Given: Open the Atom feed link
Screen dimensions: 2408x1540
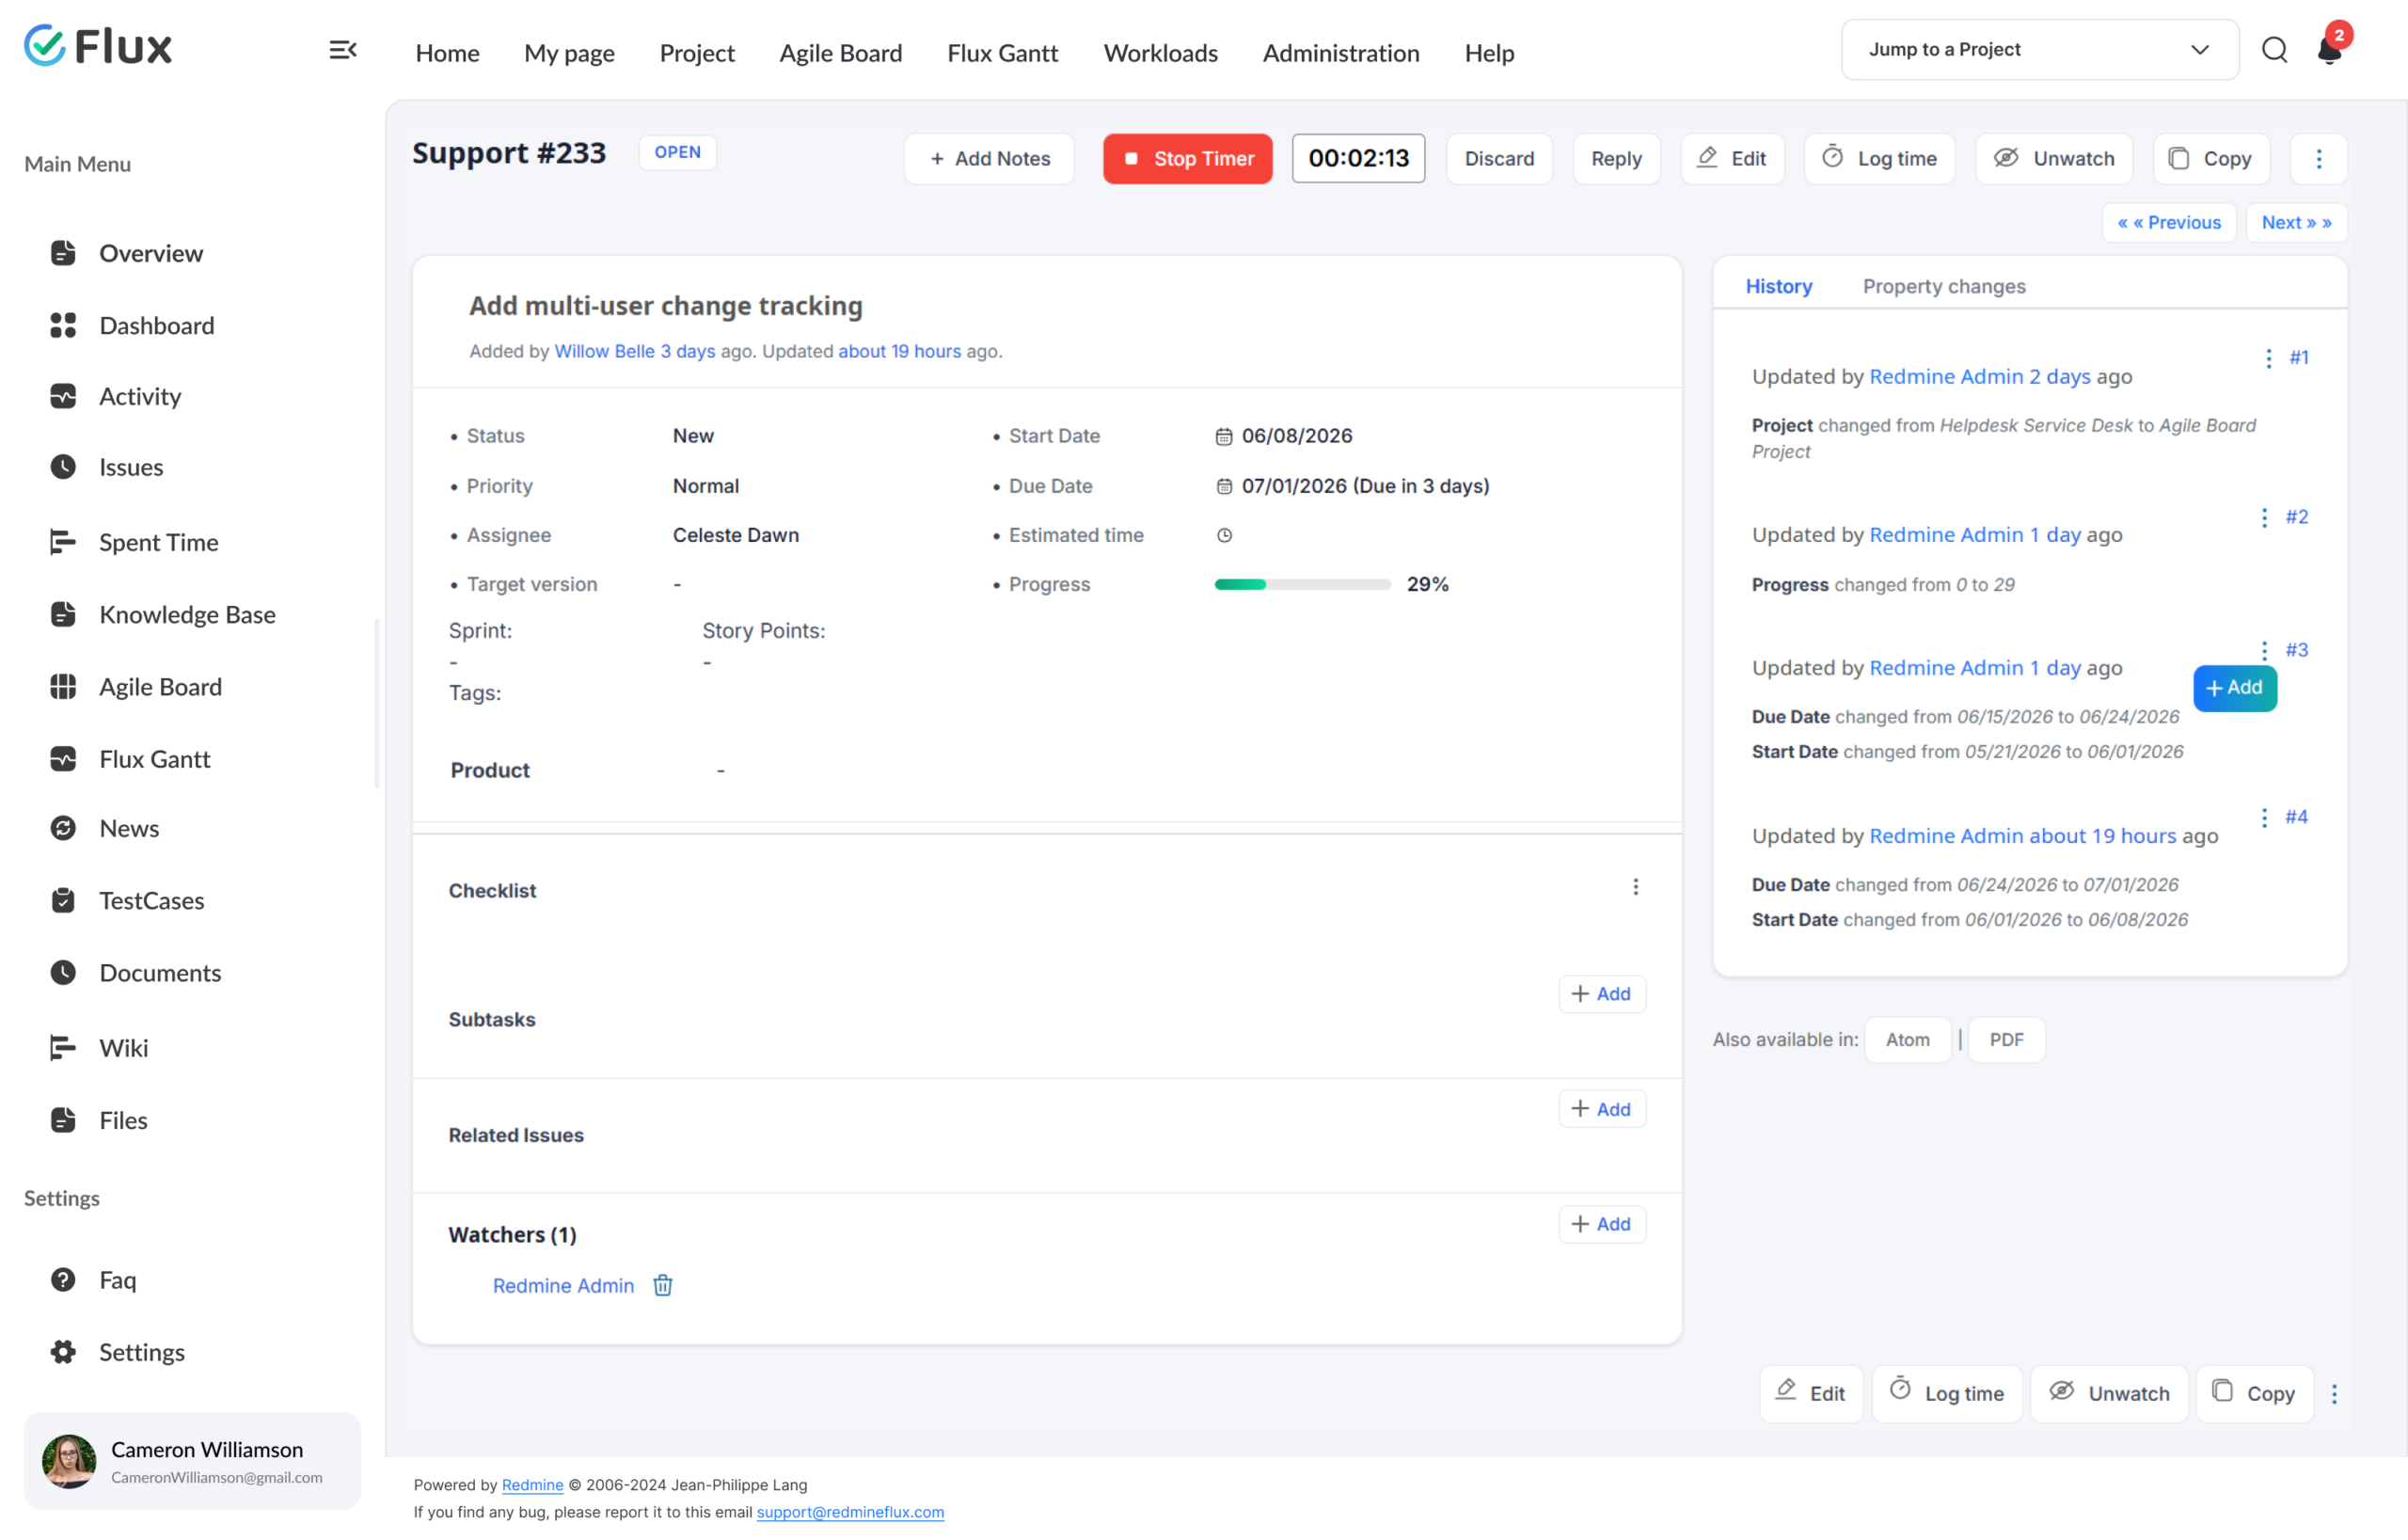Looking at the screenshot, I should coord(1907,1039).
